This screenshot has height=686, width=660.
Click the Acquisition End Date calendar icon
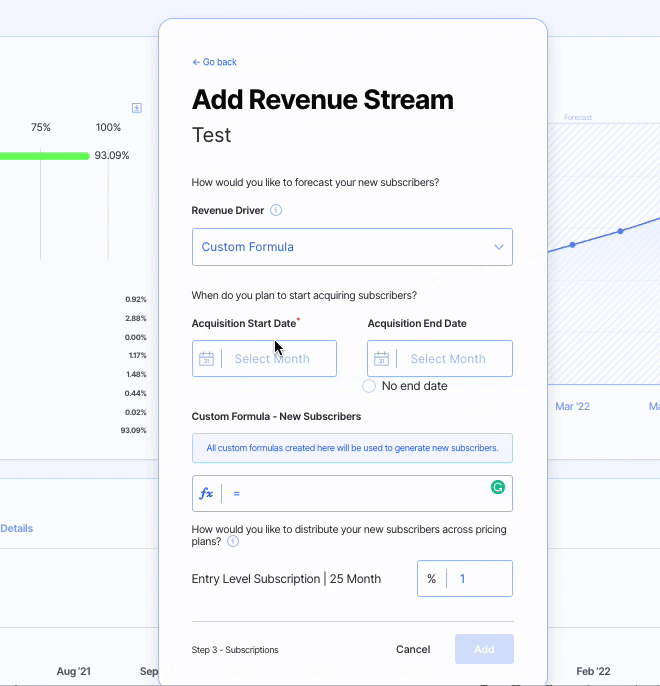tap(382, 359)
